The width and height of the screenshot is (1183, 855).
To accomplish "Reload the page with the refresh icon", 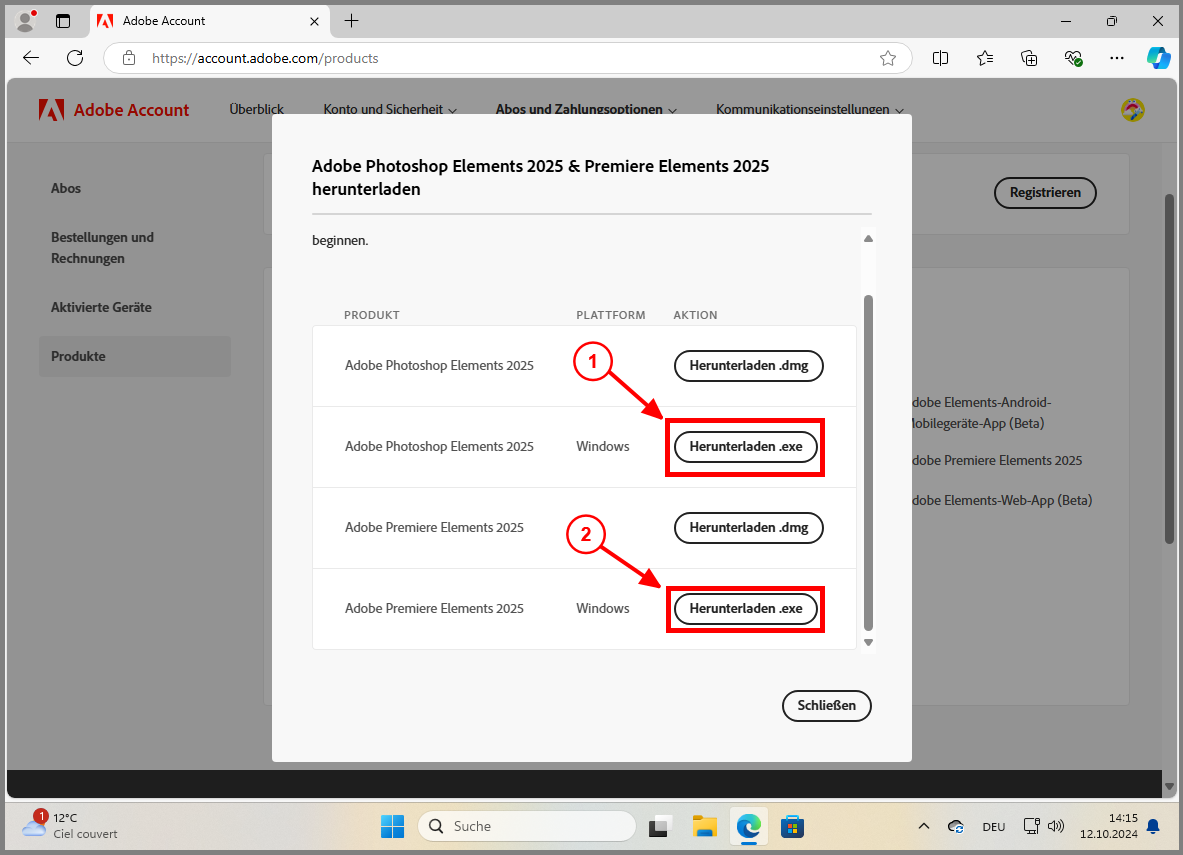I will (x=74, y=57).
